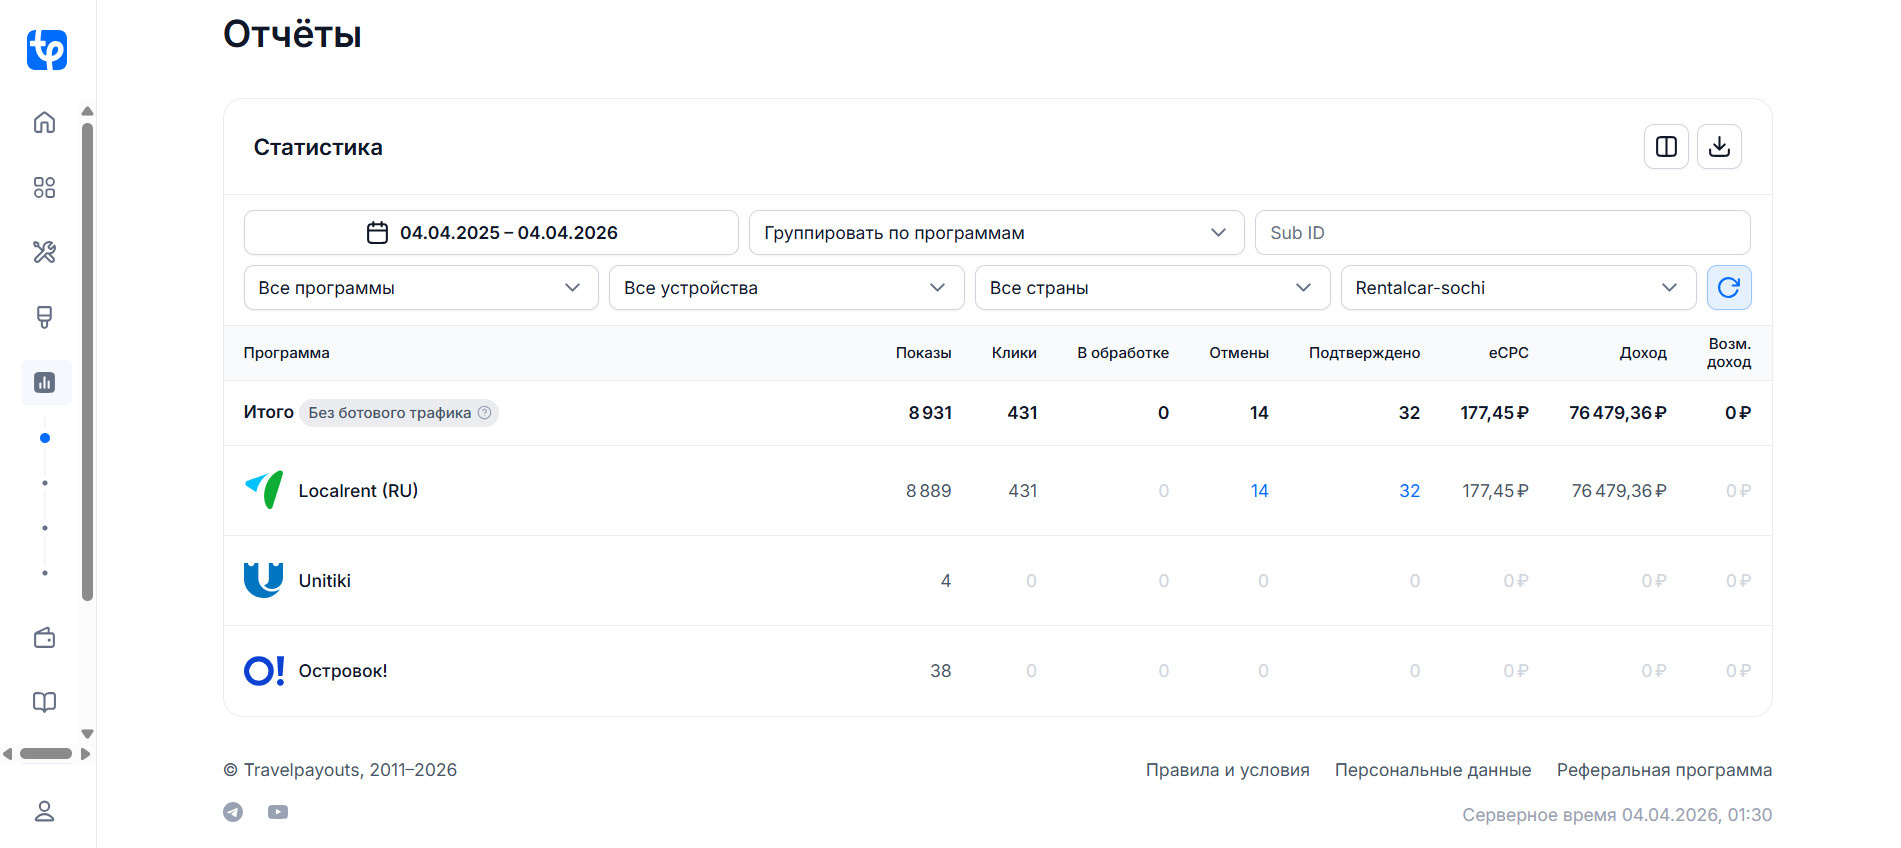Viewport: 1901px width, 848px height.
Task: Open the dashboard grid icon in sidebar
Action: [44, 187]
